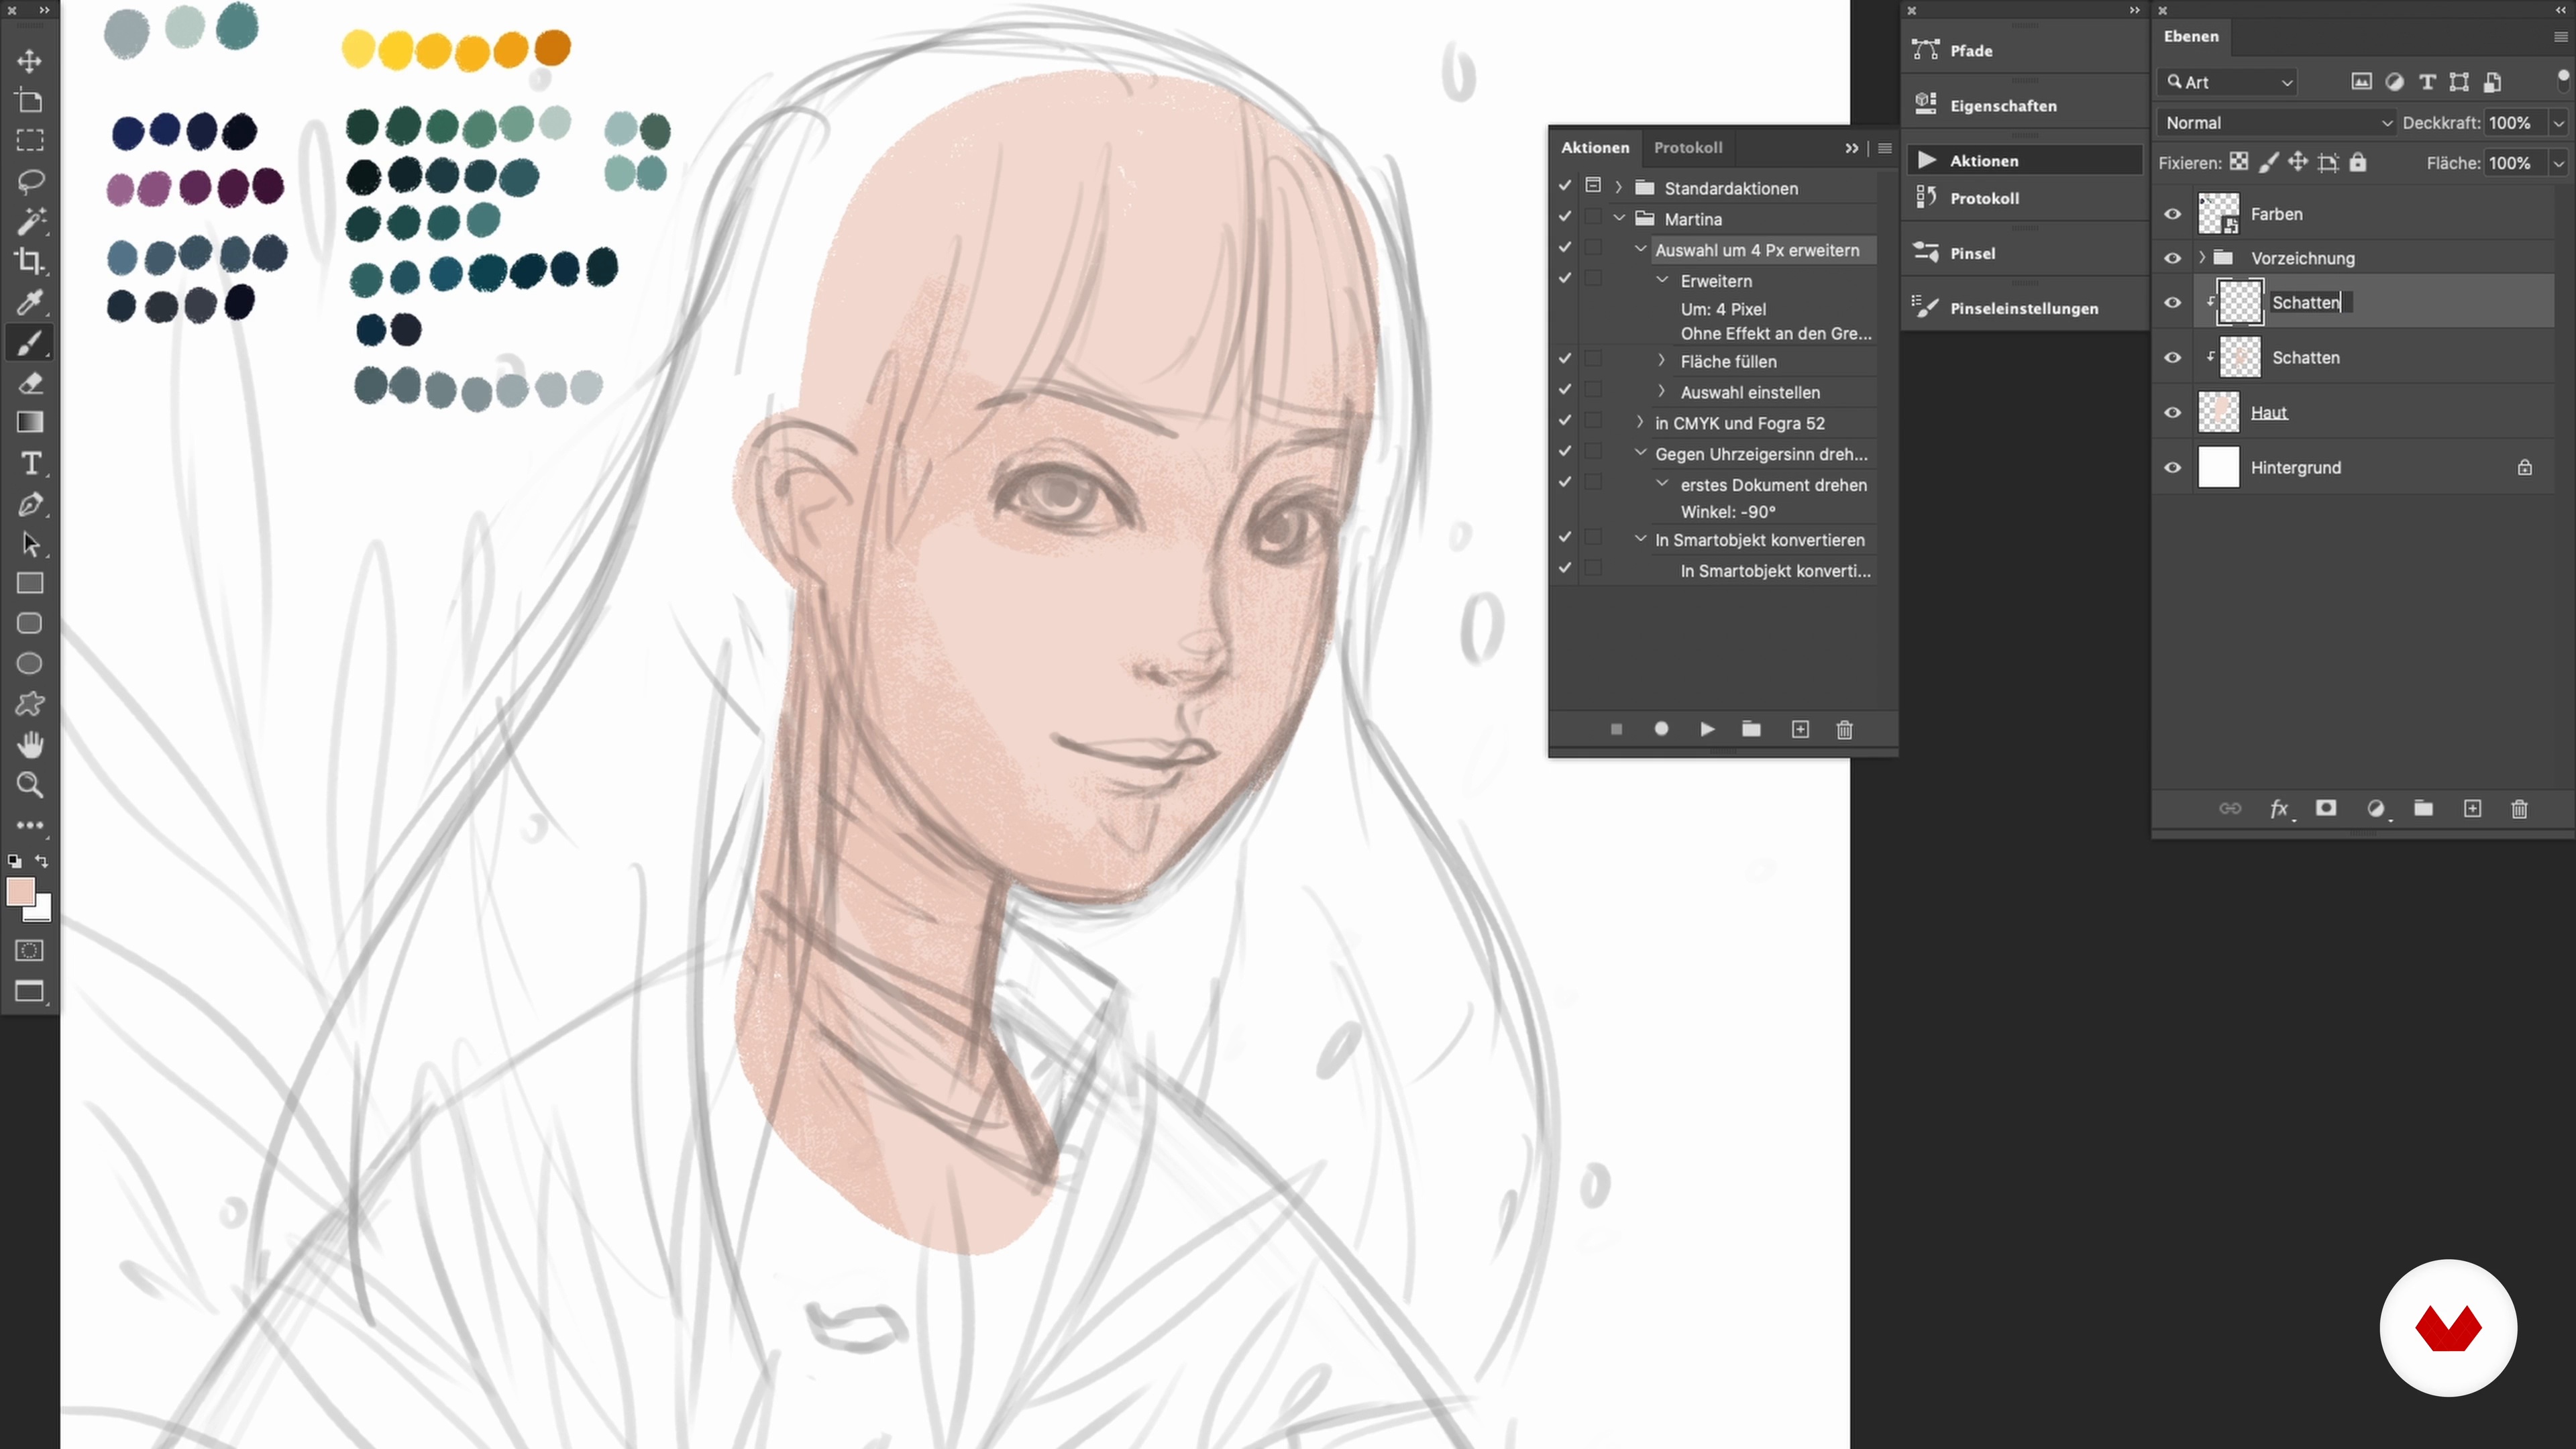
Task: Expand the Fläche füllen step
Action: pyautogui.click(x=1661, y=360)
